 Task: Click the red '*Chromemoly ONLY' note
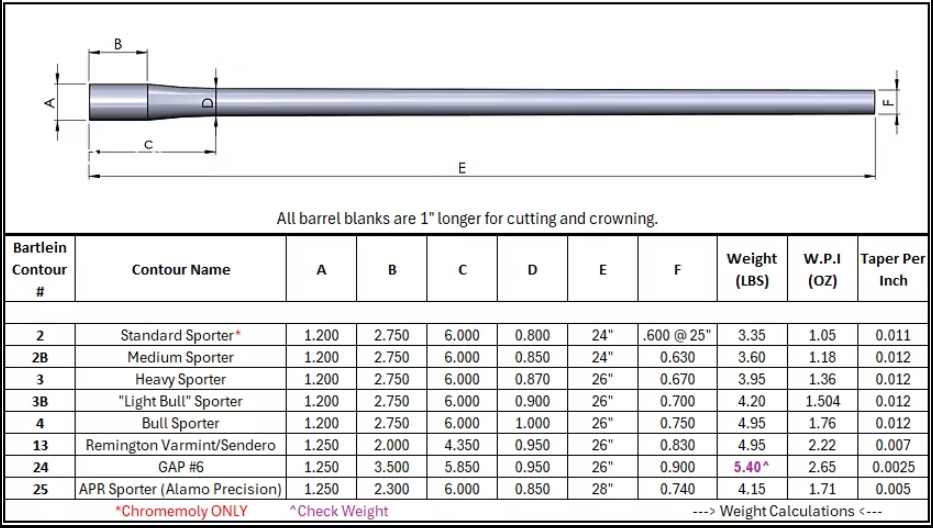(x=181, y=511)
